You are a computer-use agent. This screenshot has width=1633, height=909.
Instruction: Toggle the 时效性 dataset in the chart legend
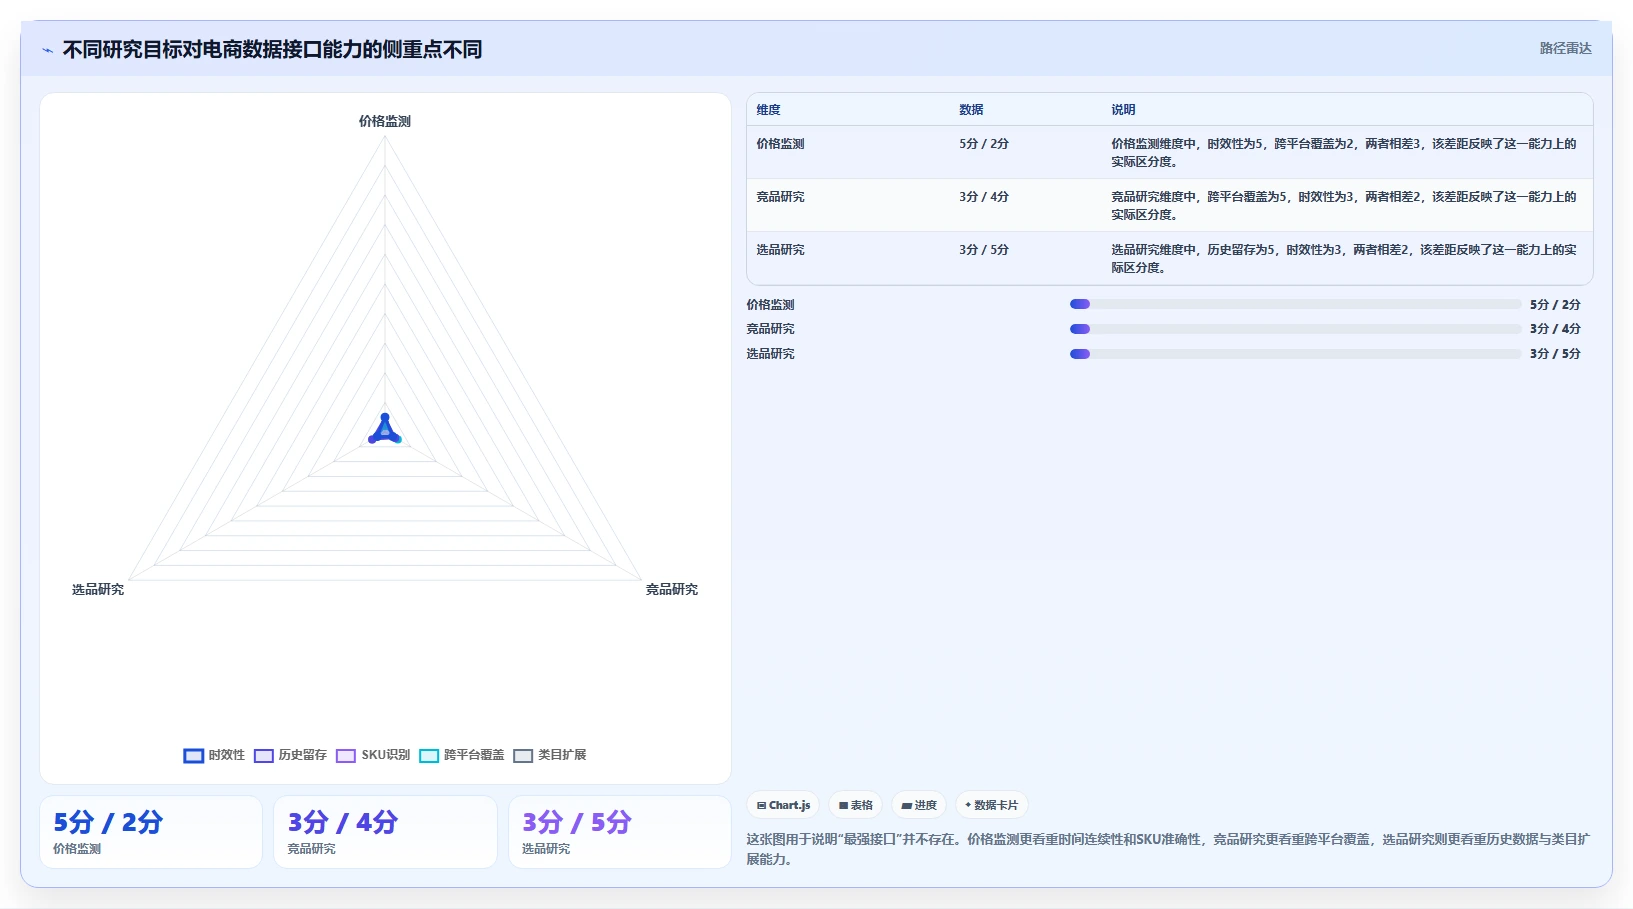point(214,755)
